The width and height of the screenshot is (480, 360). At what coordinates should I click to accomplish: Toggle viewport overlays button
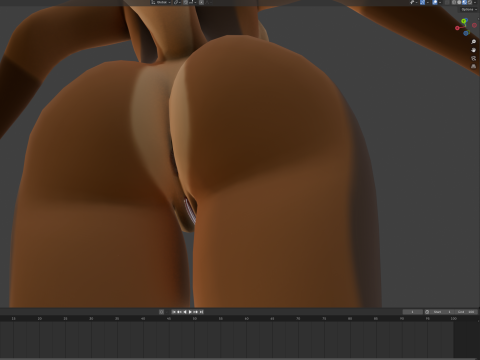[x=435, y=2]
